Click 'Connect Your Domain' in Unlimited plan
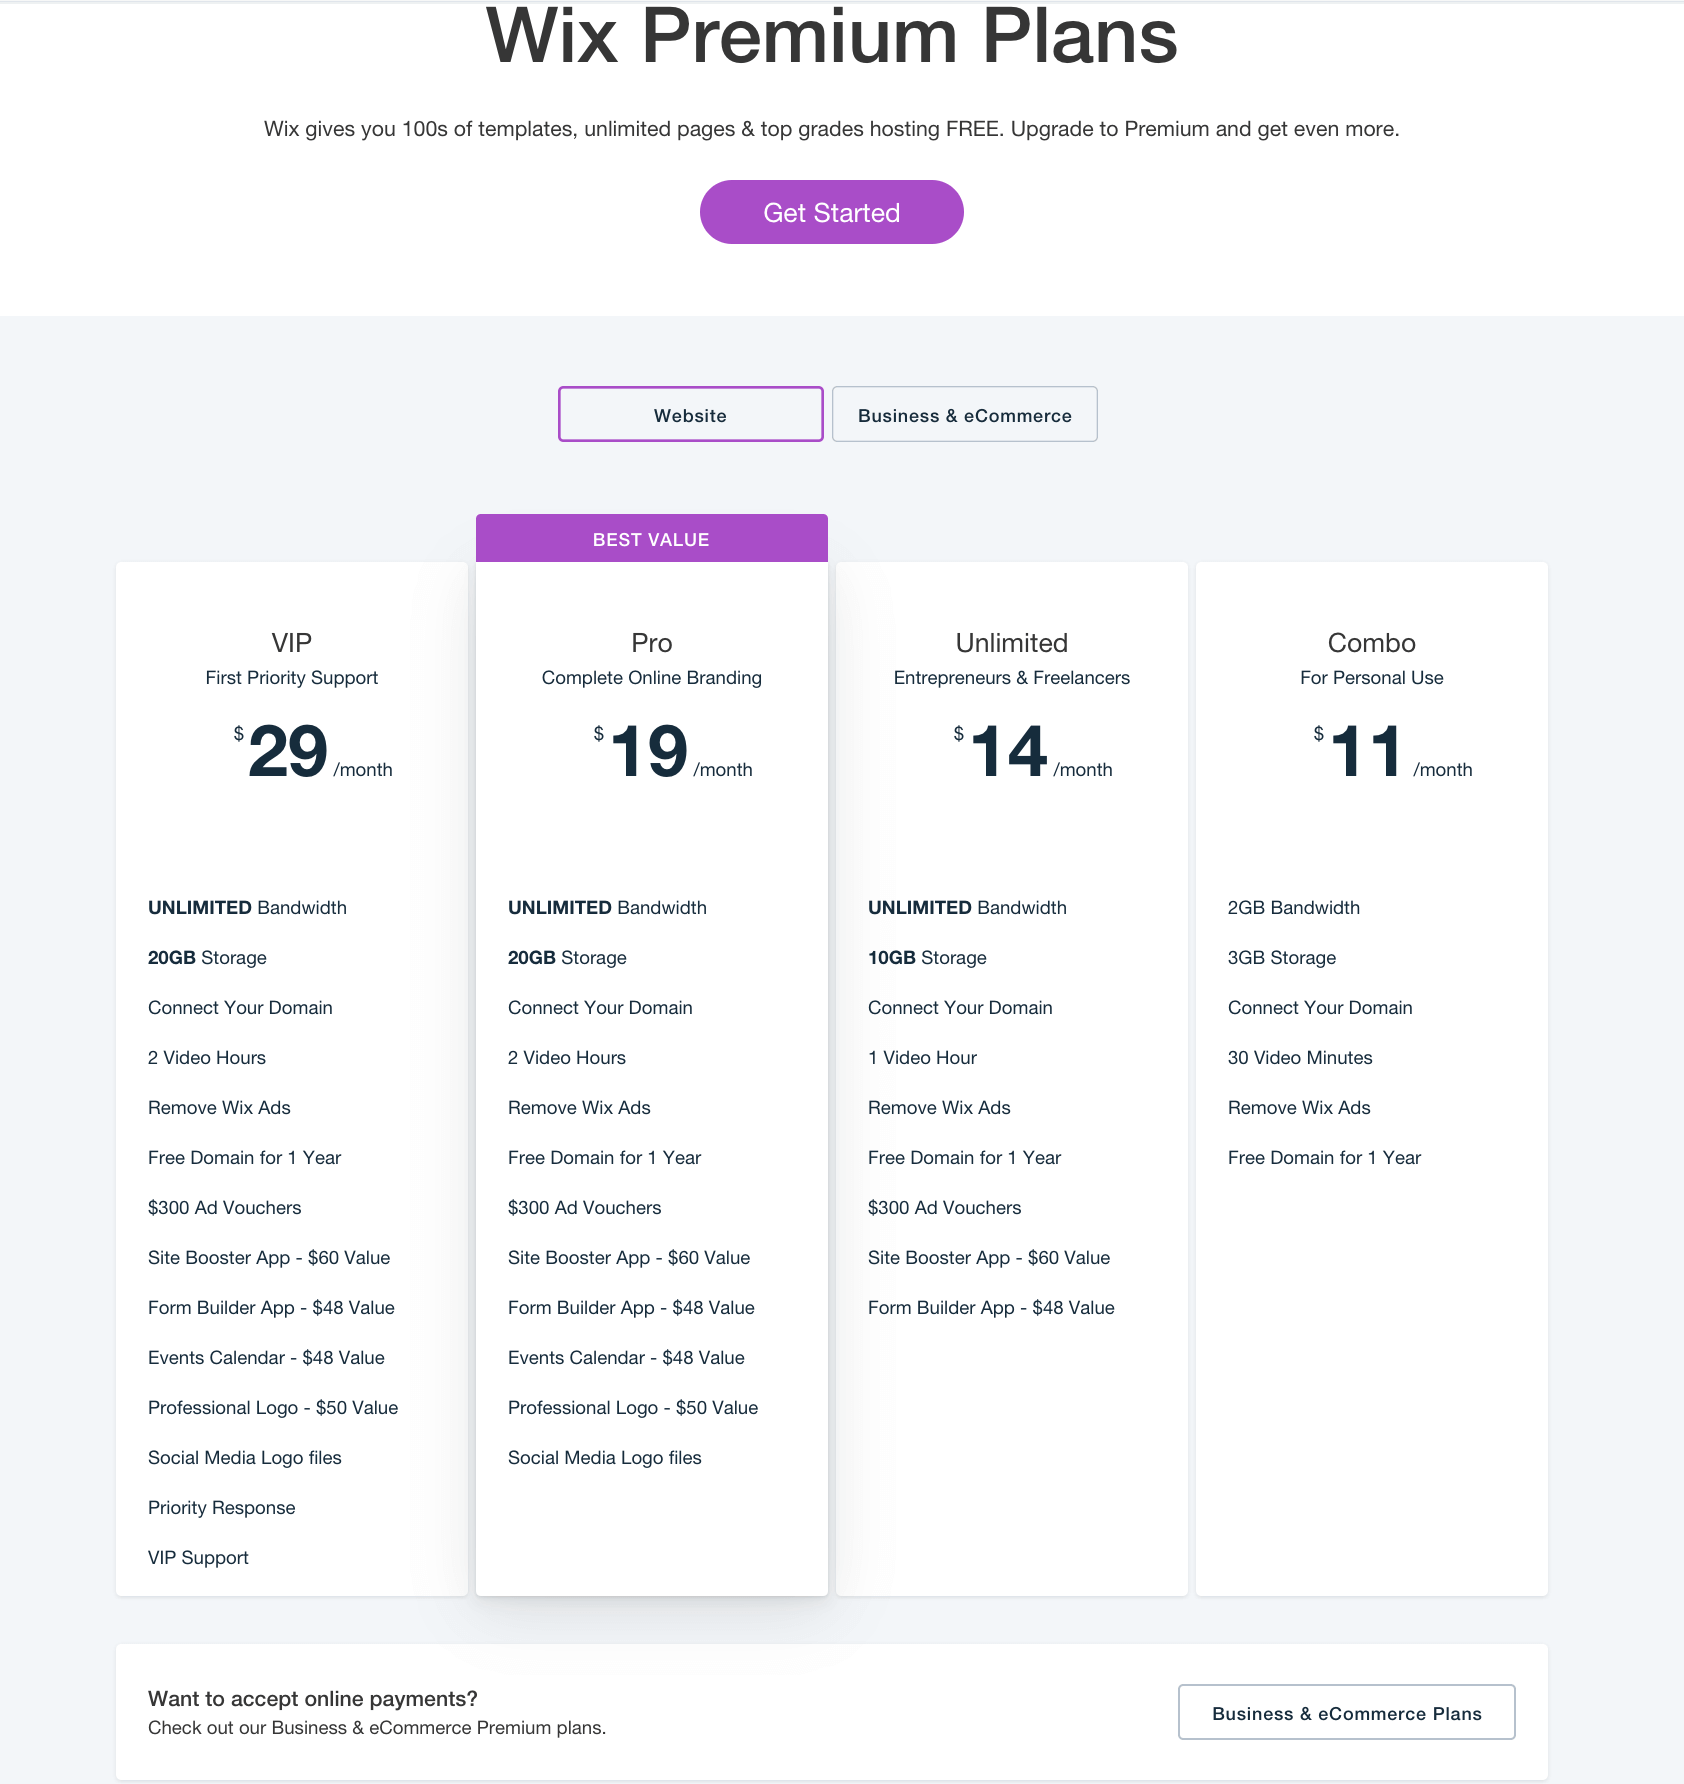The image size is (1684, 1784). coord(960,1007)
